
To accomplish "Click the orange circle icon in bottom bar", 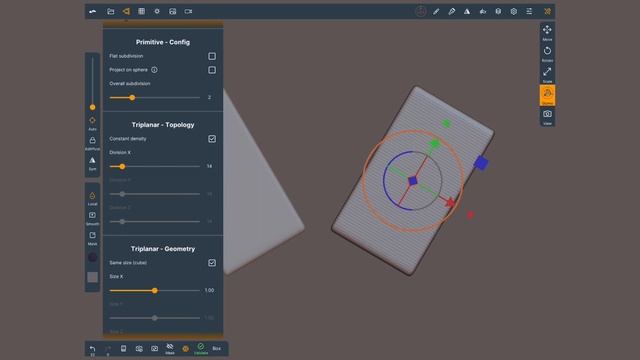I will click(x=185, y=349).
